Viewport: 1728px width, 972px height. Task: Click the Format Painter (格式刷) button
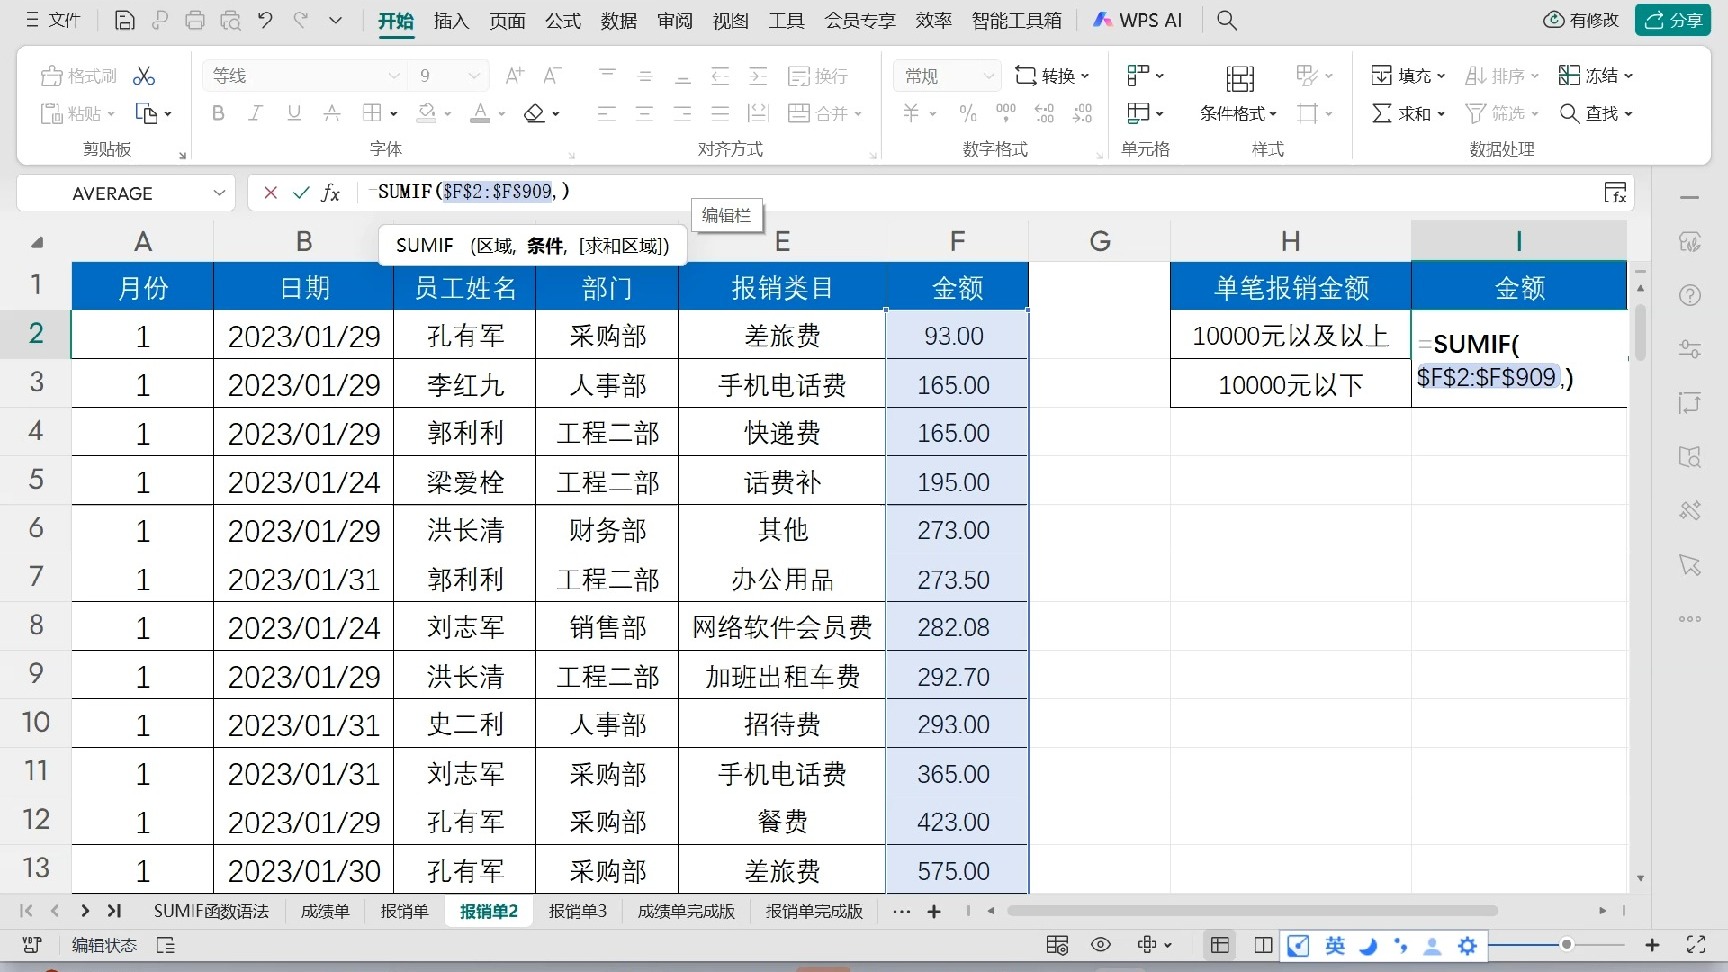78,76
